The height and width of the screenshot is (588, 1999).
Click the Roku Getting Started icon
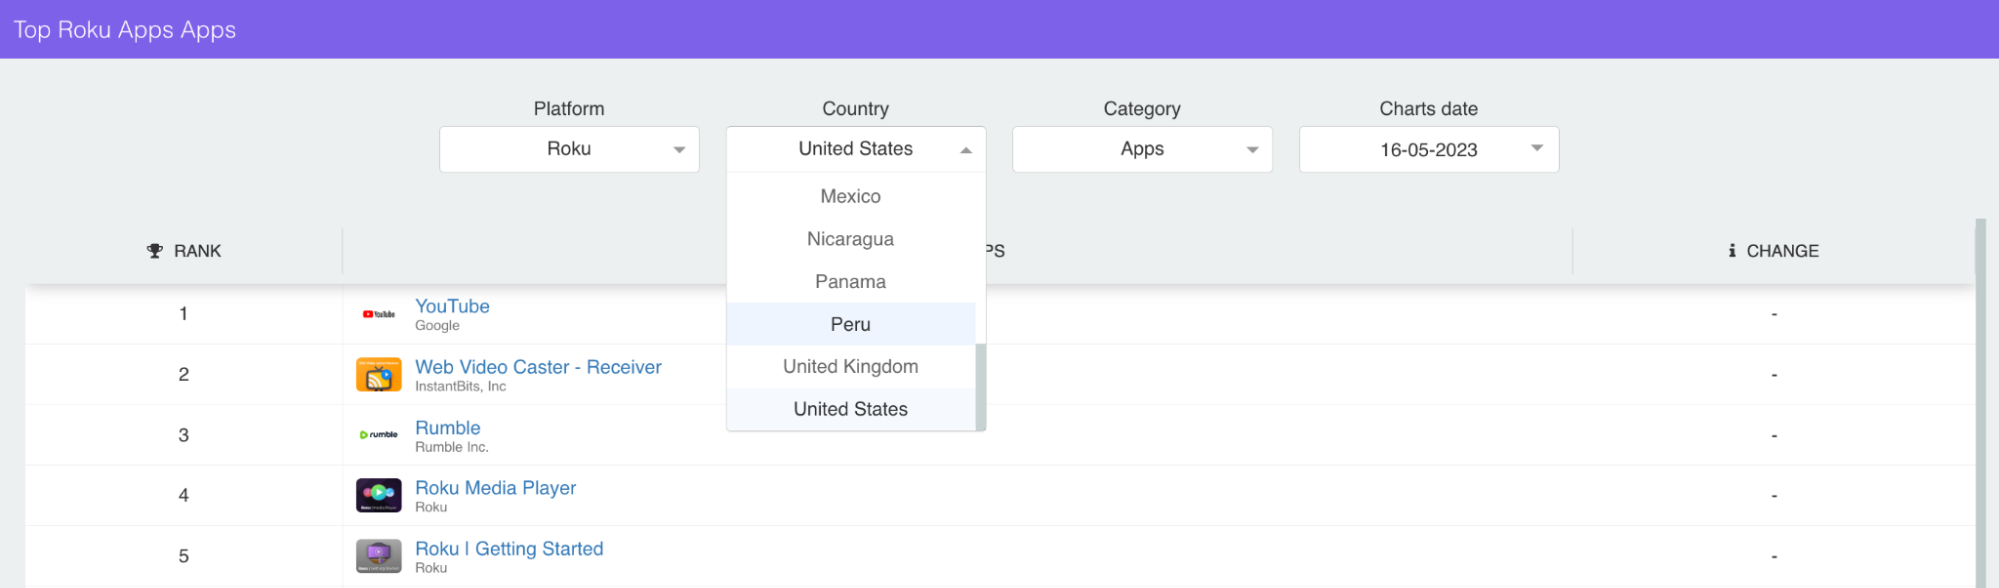tap(378, 556)
